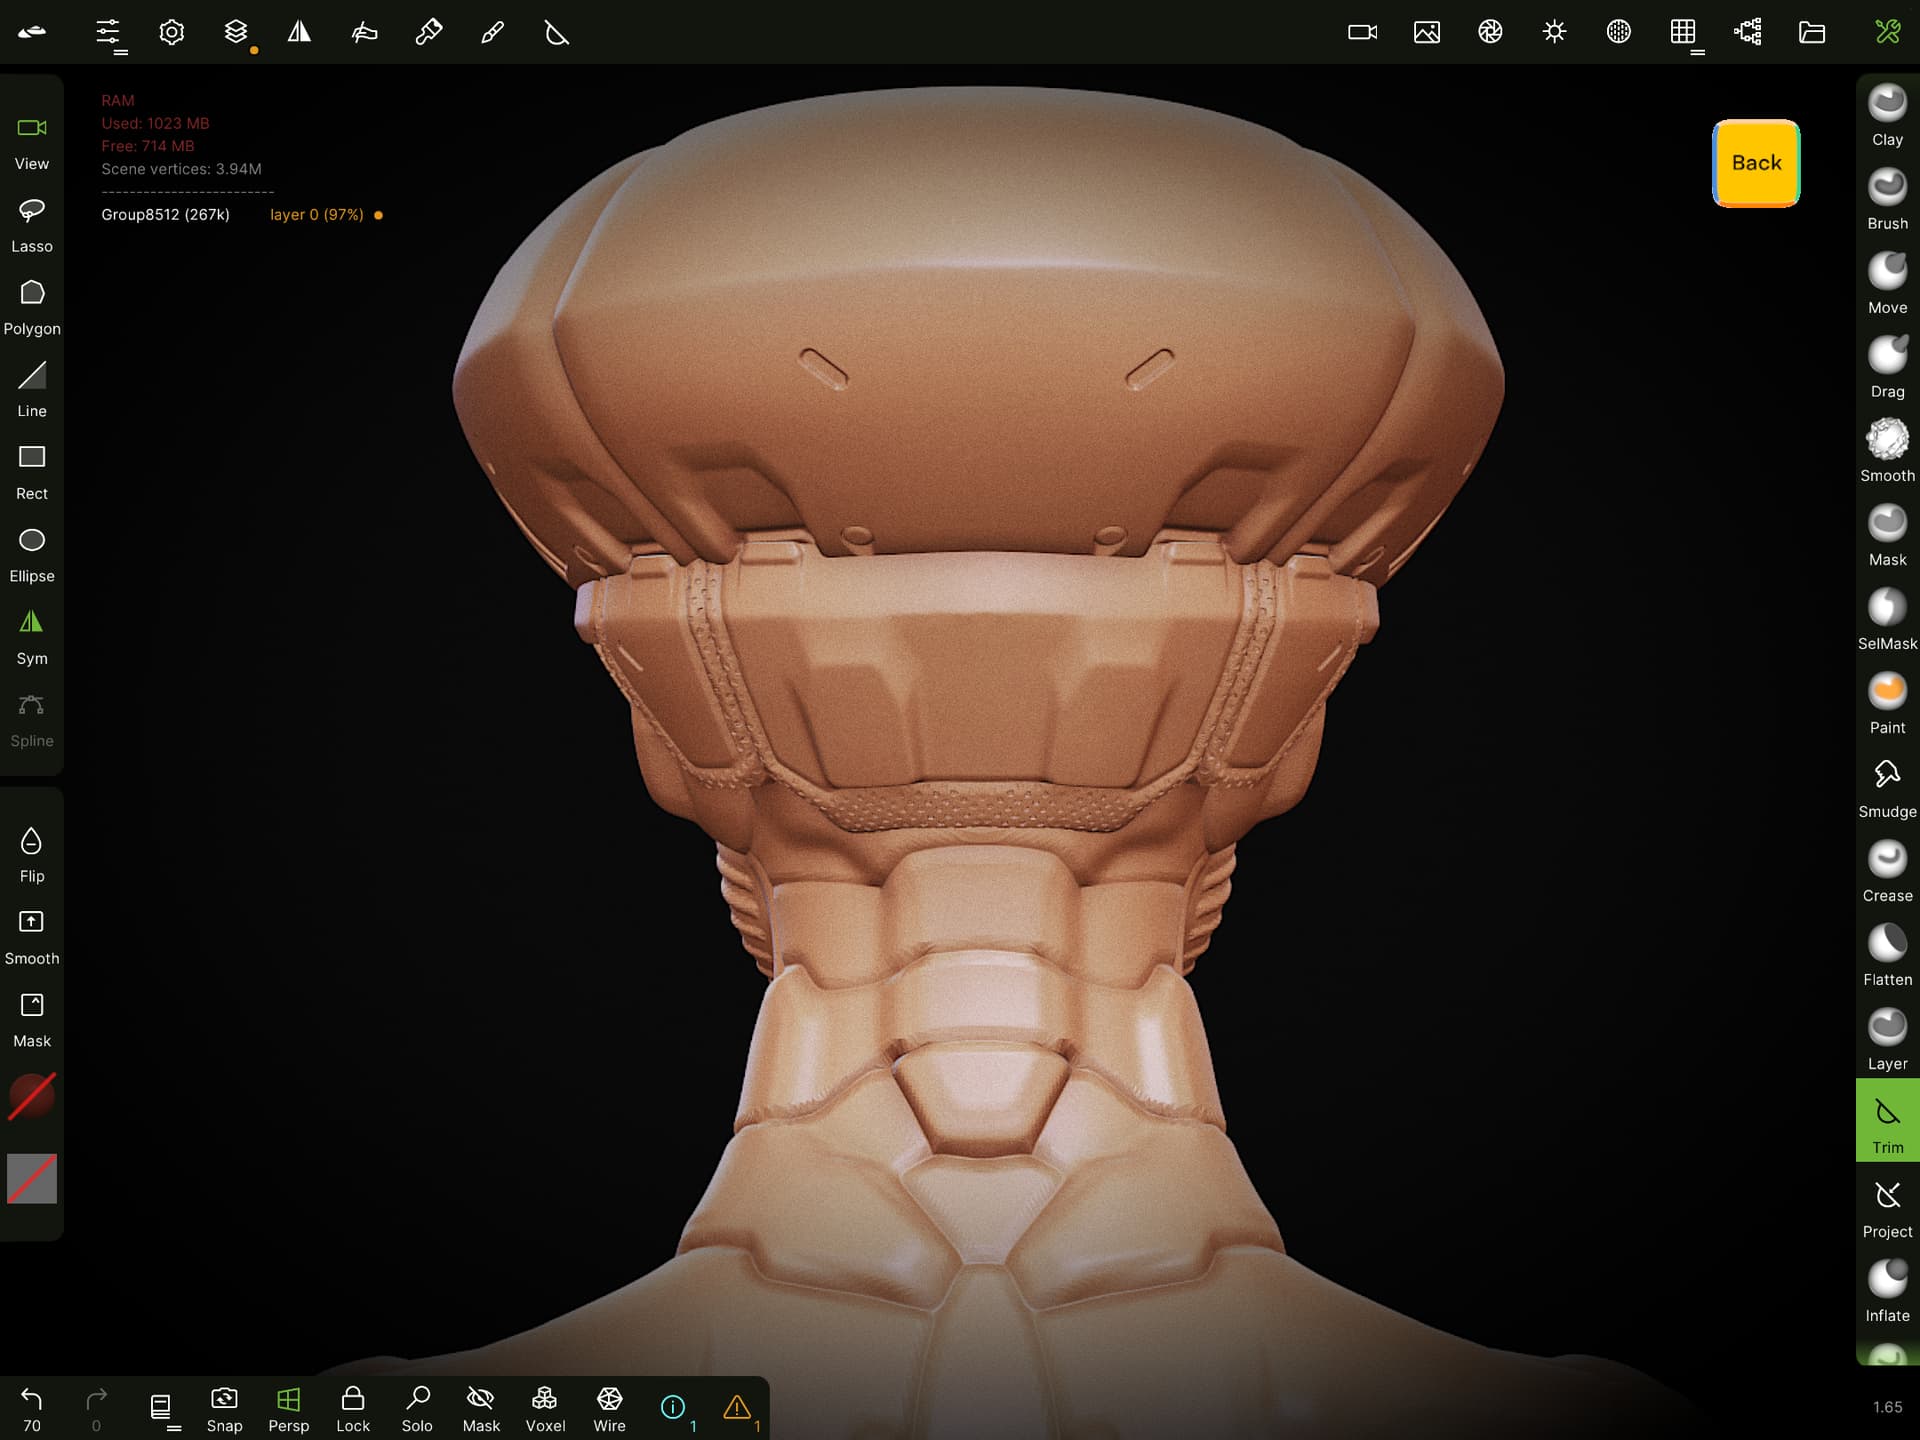
Task: Select the Clay brush tool
Action: (x=1887, y=116)
